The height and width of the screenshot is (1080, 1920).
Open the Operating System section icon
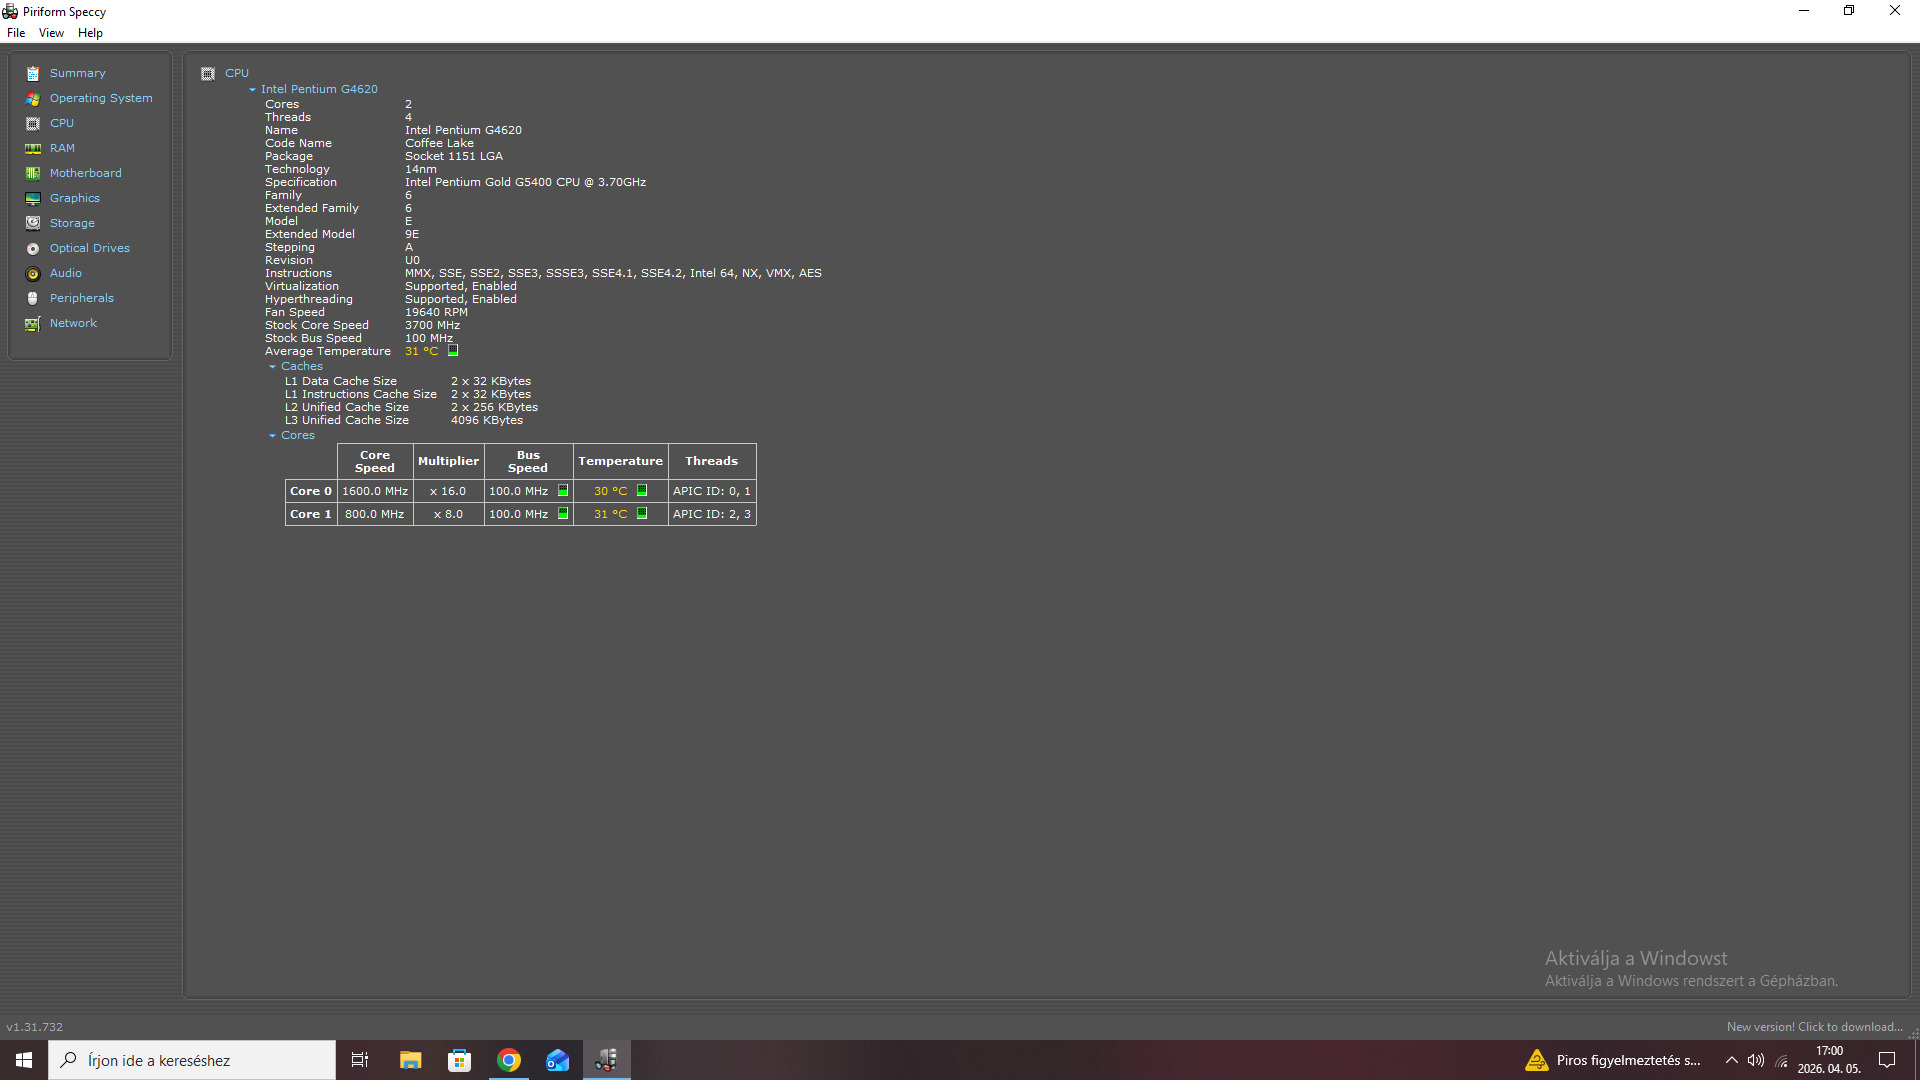click(x=33, y=98)
